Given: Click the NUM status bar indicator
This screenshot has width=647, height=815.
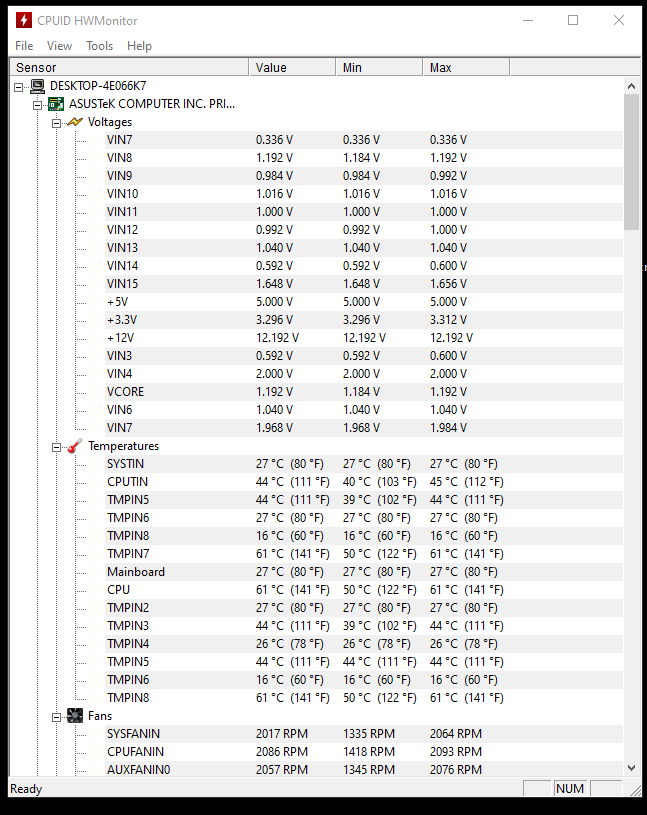Looking at the screenshot, I should coord(570,788).
